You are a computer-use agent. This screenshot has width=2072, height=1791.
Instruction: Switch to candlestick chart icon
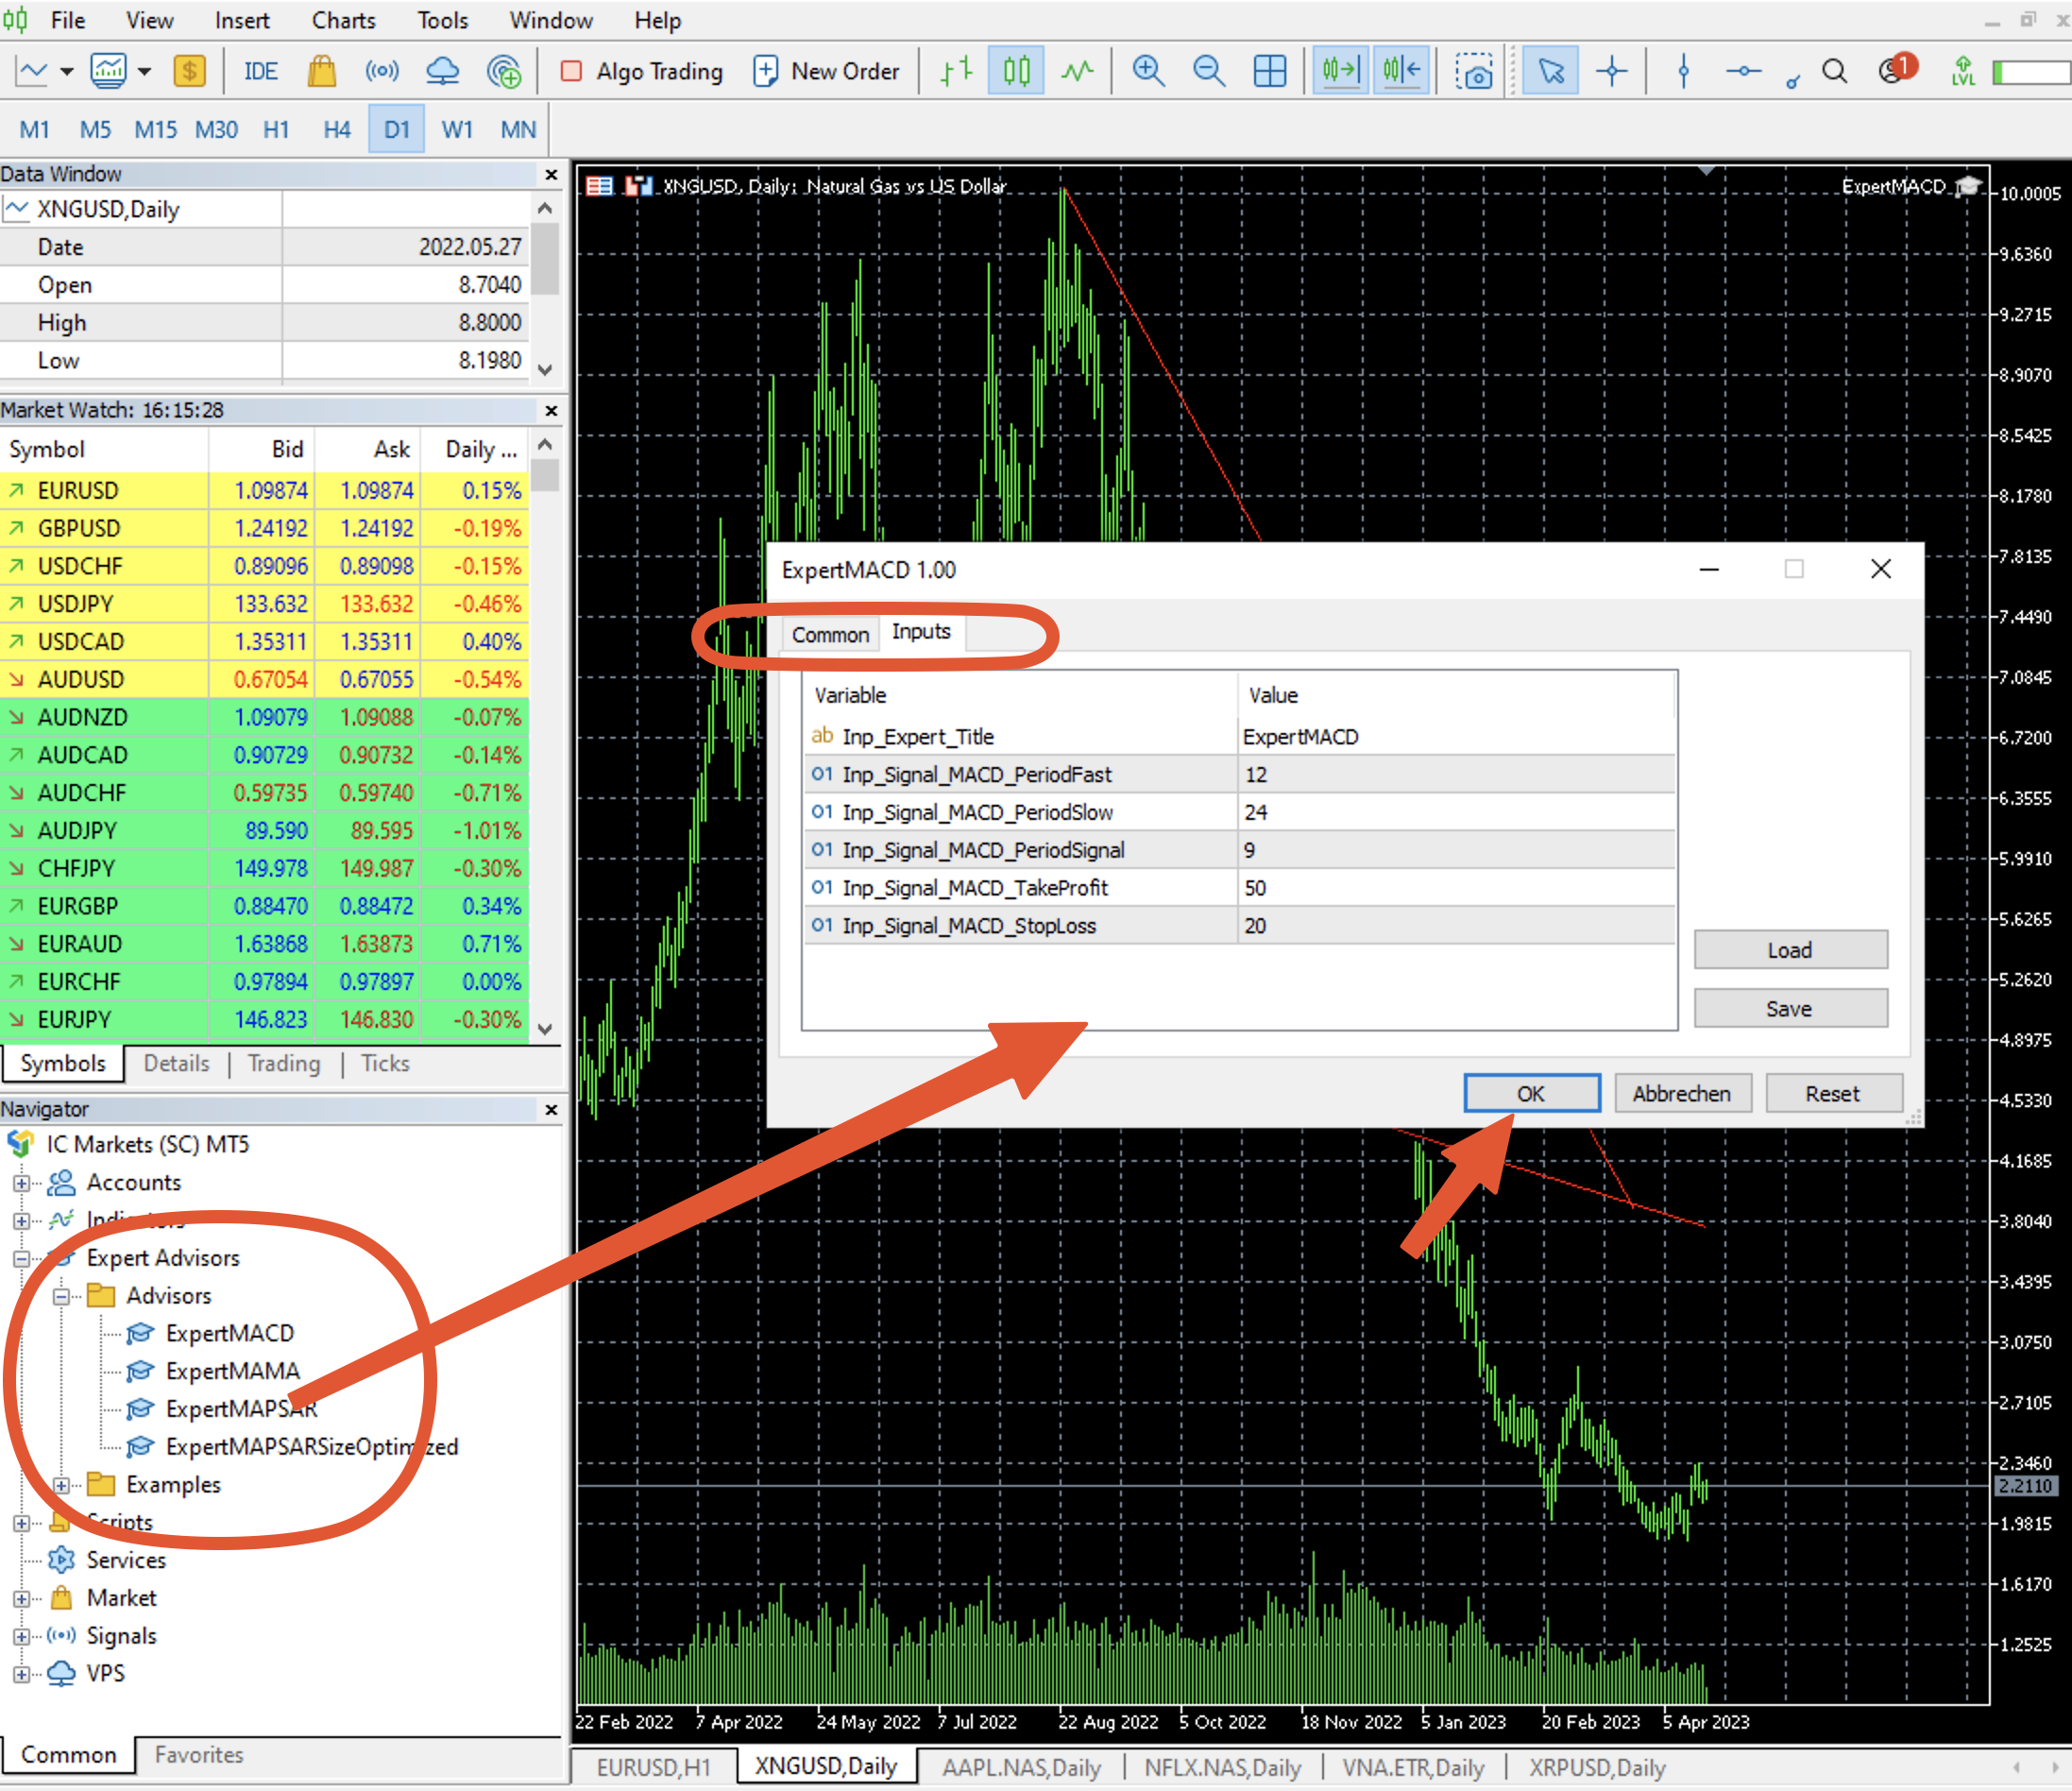click(x=1016, y=71)
